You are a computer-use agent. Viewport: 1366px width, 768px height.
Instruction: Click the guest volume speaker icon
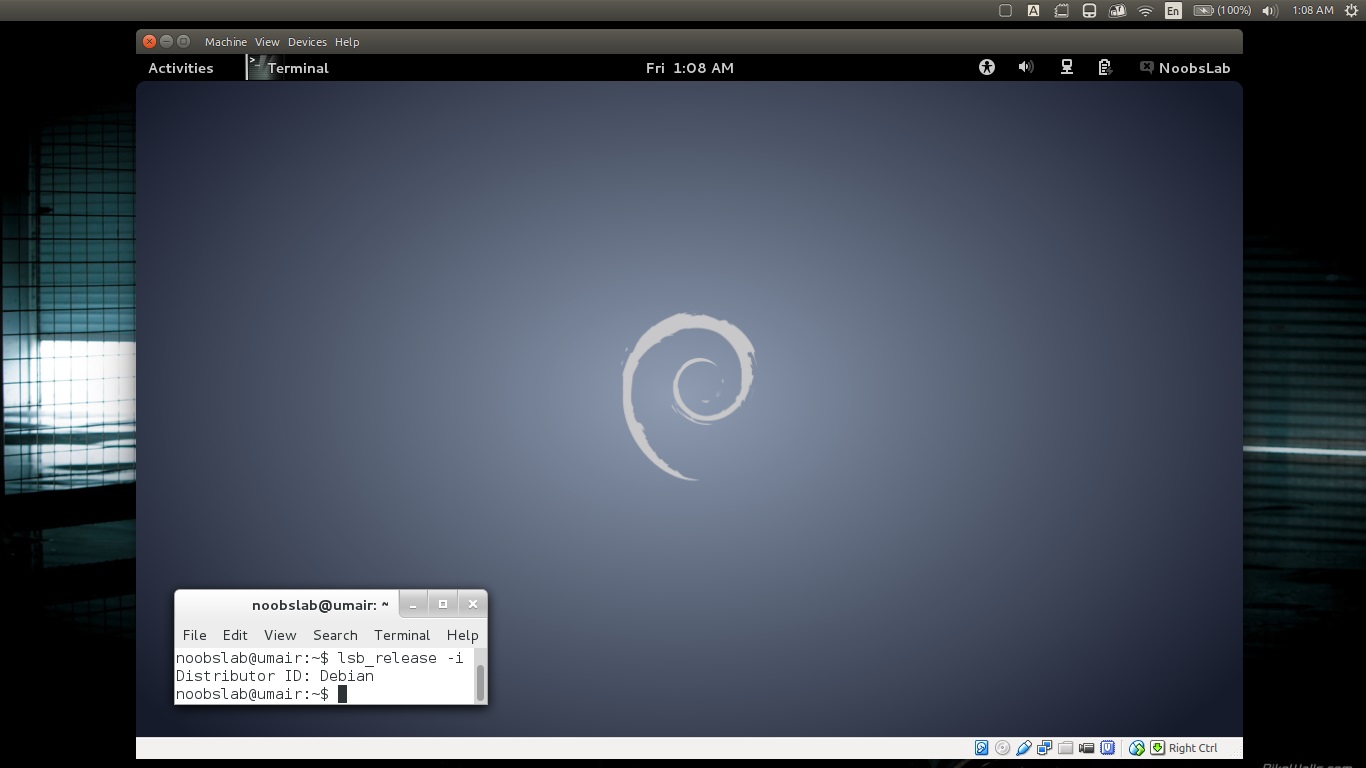tap(1026, 67)
